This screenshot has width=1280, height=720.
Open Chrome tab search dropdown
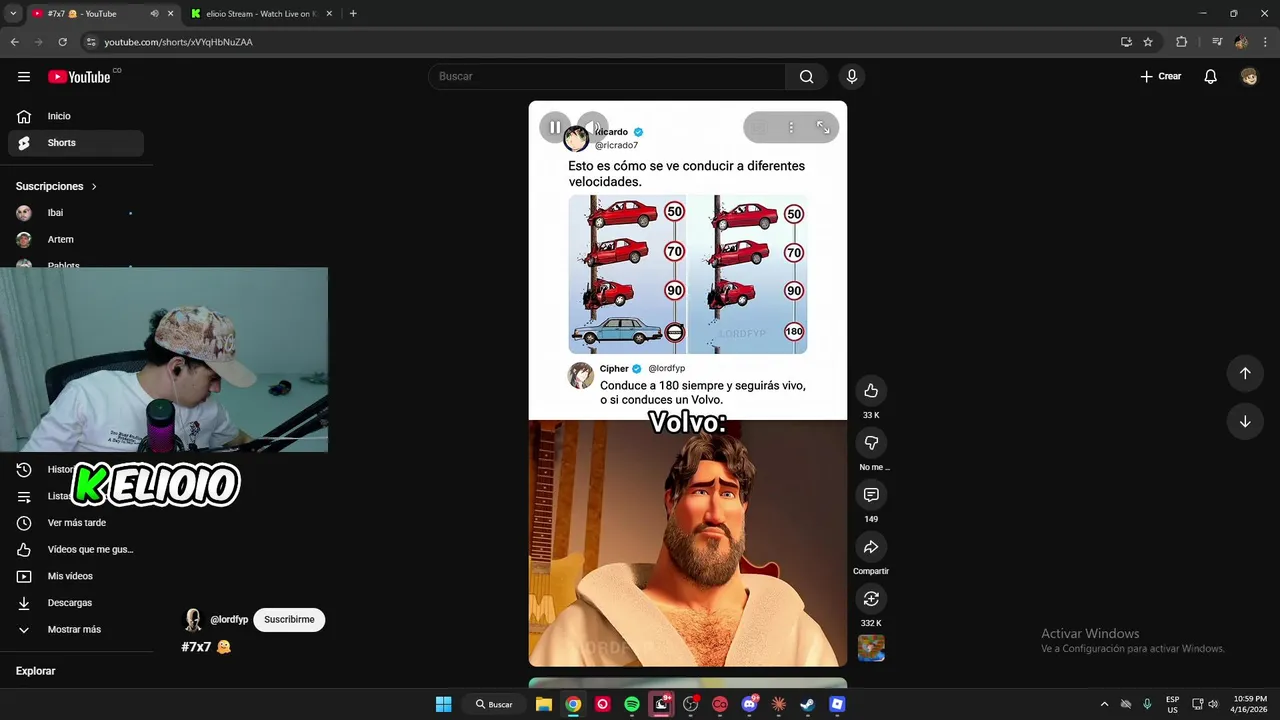13,14
